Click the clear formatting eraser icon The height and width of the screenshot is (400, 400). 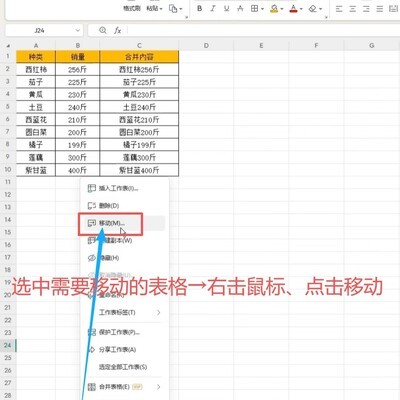pos(313,9)
